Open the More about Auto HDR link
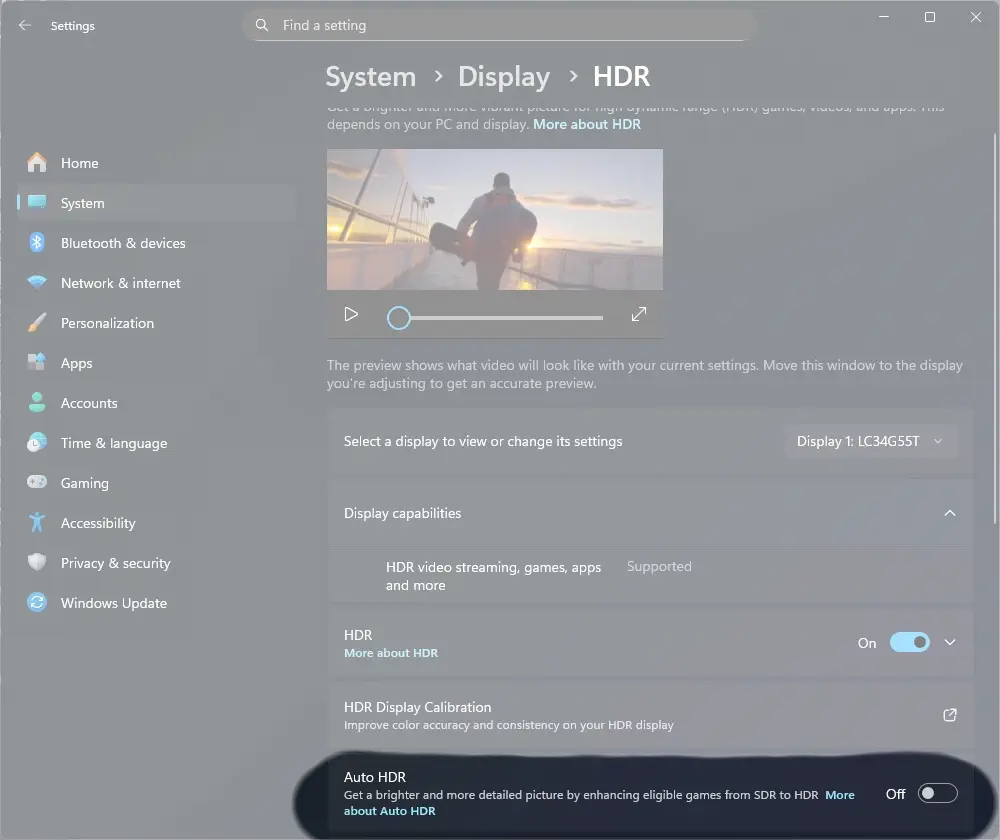1000x840 pixels. coord(389,811)
